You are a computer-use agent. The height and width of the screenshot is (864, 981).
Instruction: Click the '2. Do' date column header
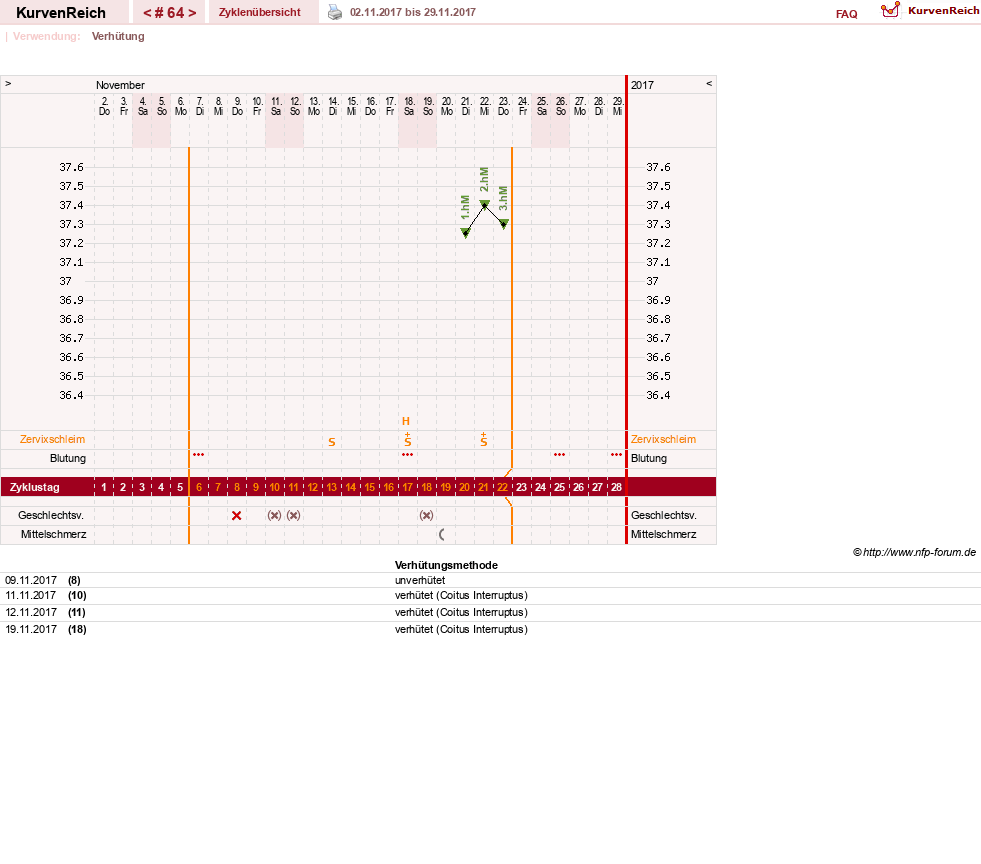[104, 106]
